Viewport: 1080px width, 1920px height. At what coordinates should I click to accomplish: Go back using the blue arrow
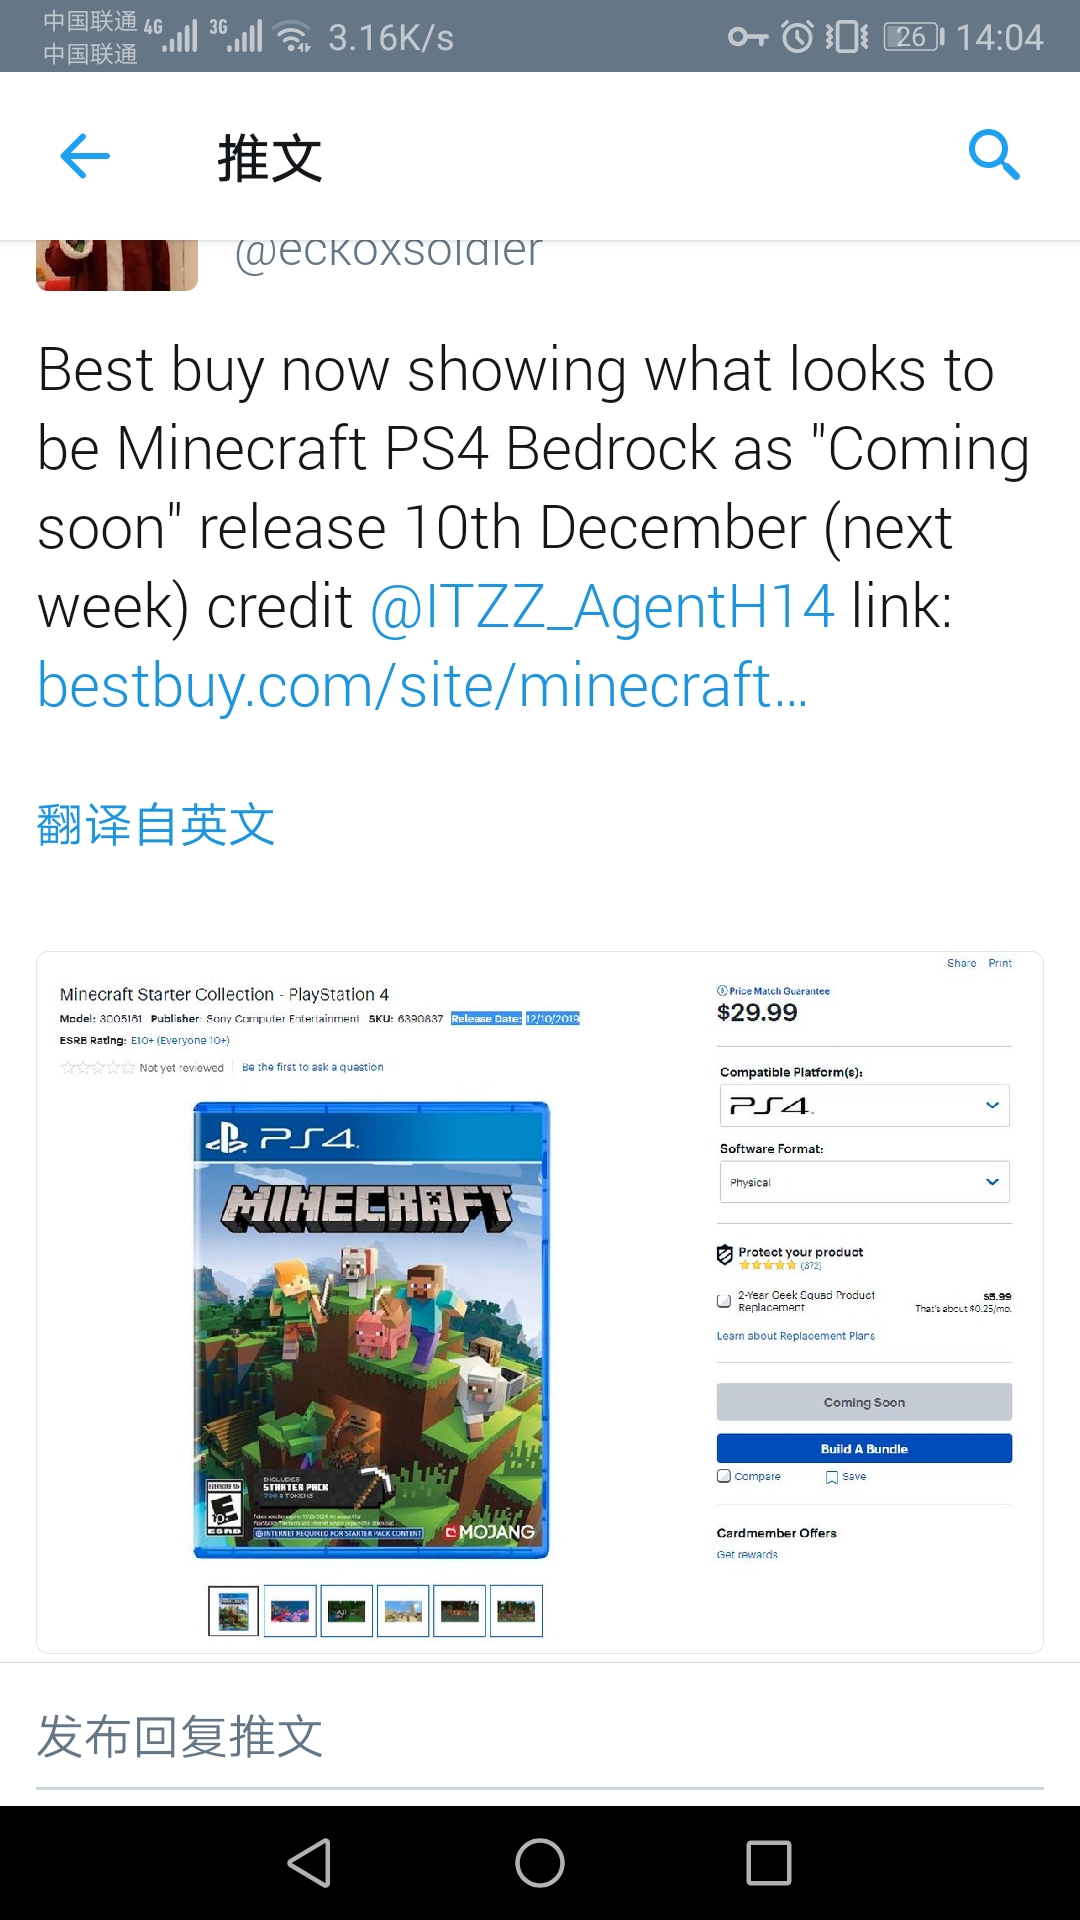(x=85, y=156)
